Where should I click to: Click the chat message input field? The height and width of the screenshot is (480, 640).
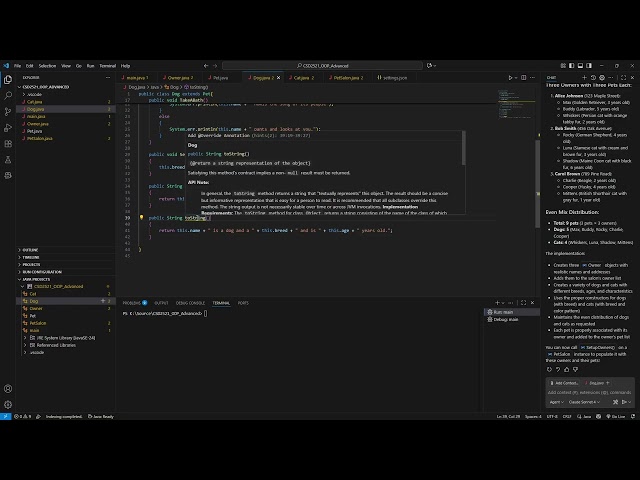click(590, 392)
